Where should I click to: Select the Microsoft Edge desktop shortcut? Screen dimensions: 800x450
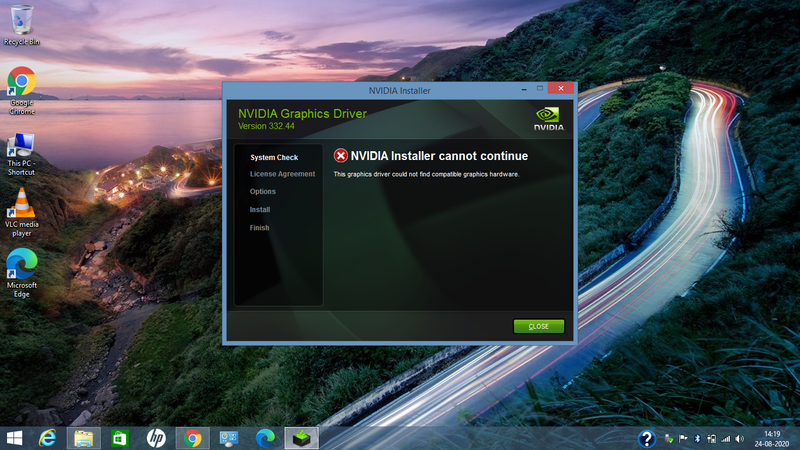(x=21, y=273)
